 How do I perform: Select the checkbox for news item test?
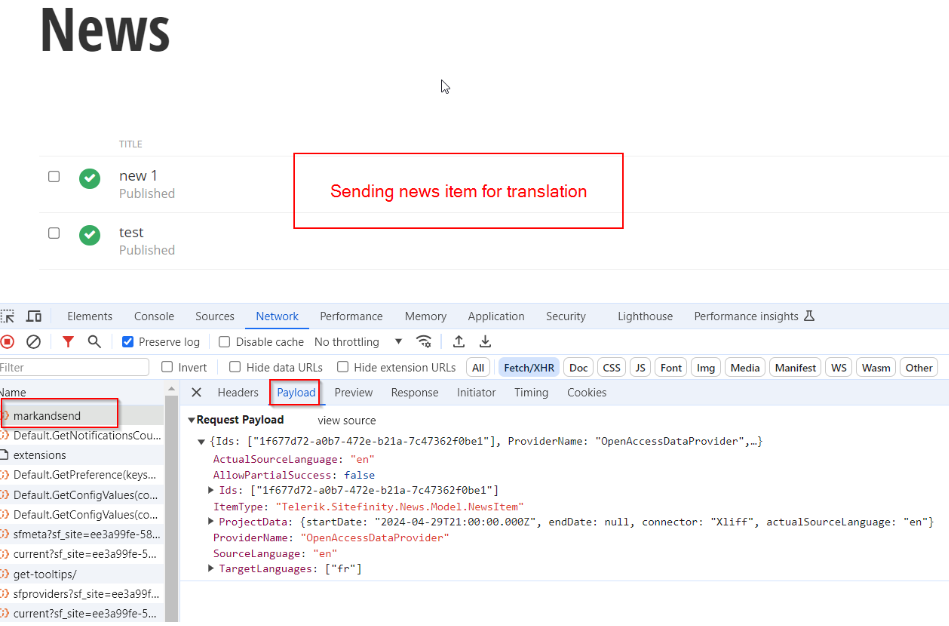click(x=54, y=233)
